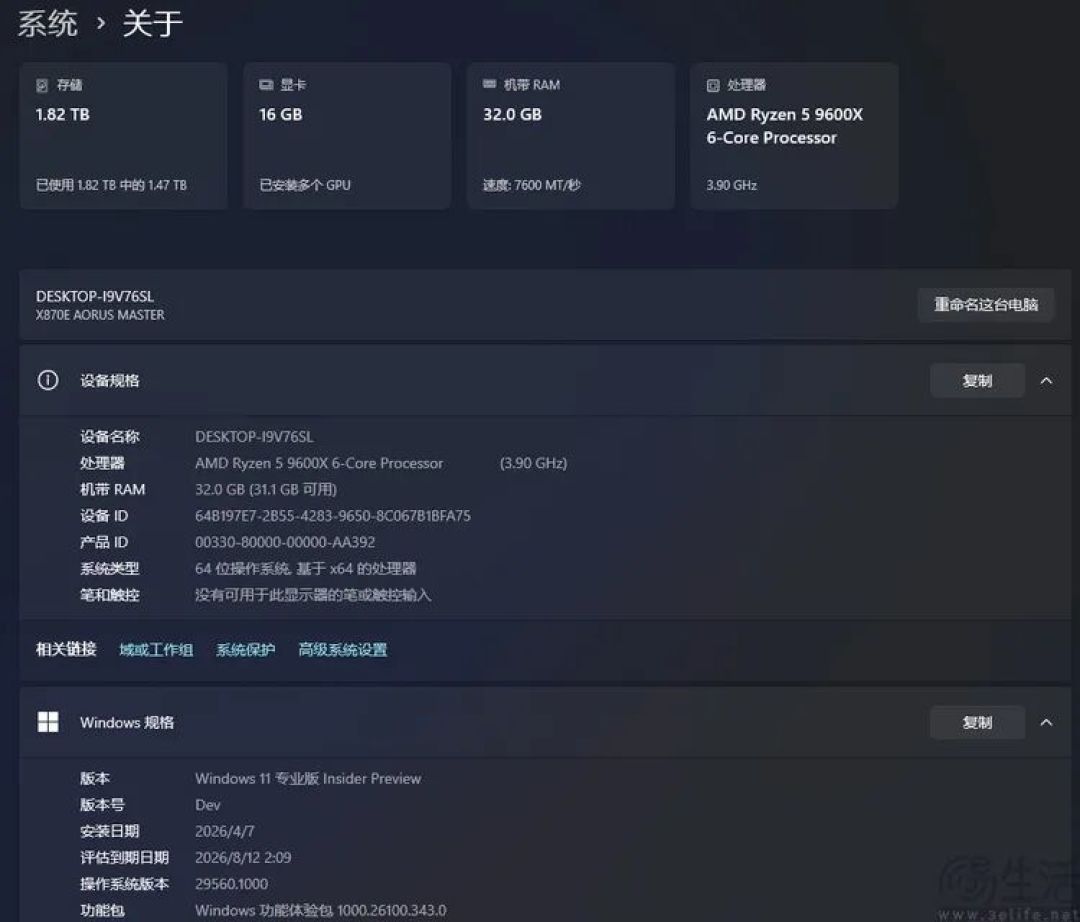Screen dimensions: 1080x922
Task: Select the device ID 64B197E7-2B55-4283-9650-8C067B1BFA75
Action: pos(333,516)
